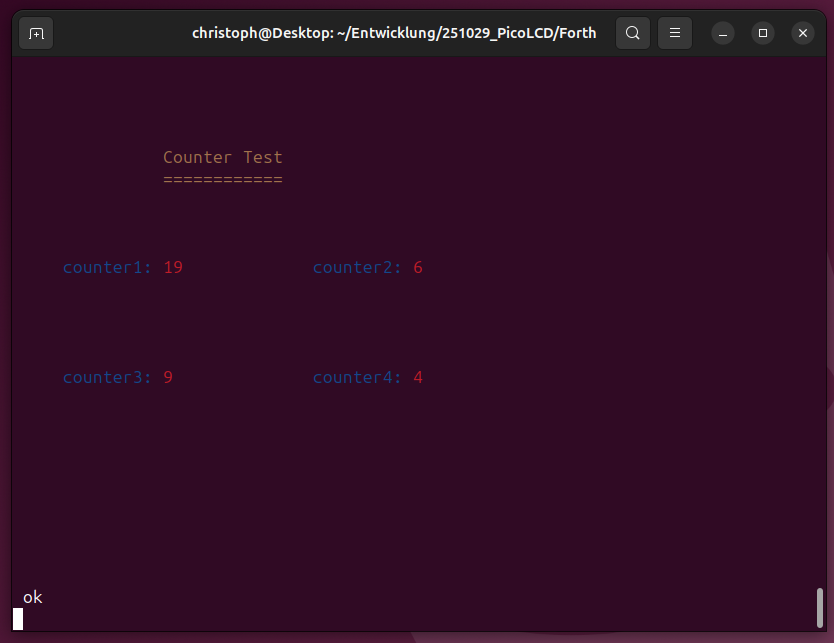Click the window title showing the Forth path
This screenshot has width=834, height=643.
[394, 33]
